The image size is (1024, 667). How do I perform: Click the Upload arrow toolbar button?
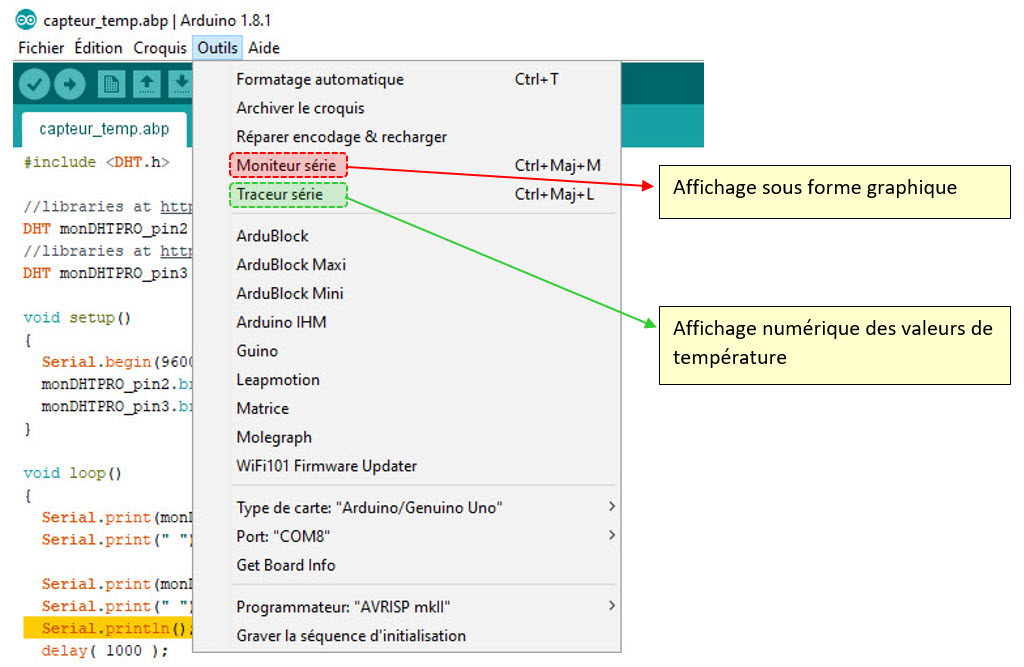coord(69,85)
